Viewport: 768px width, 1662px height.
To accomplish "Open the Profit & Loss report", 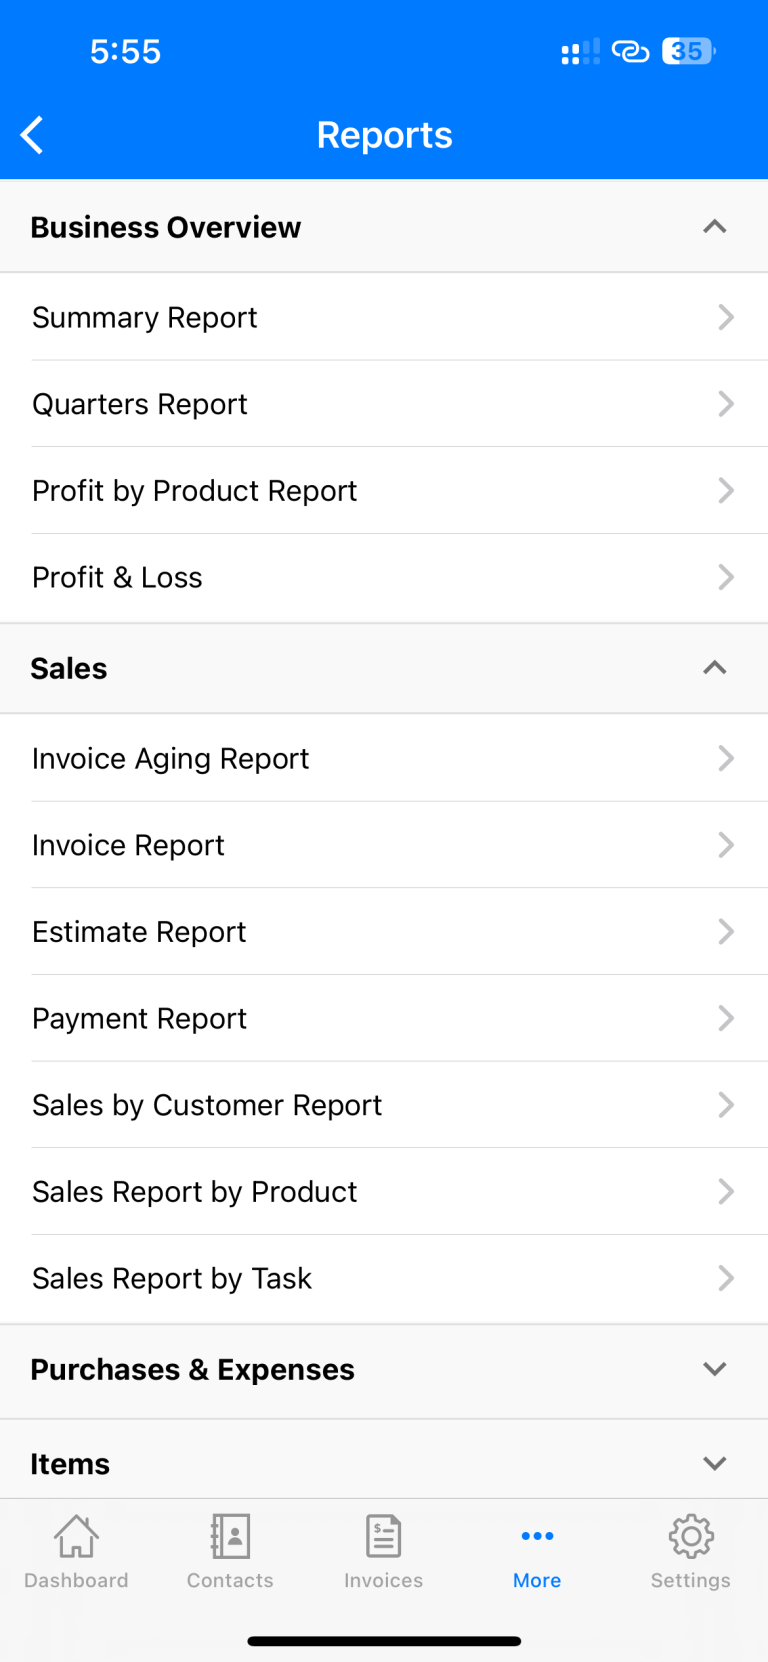I will point(118,578).
